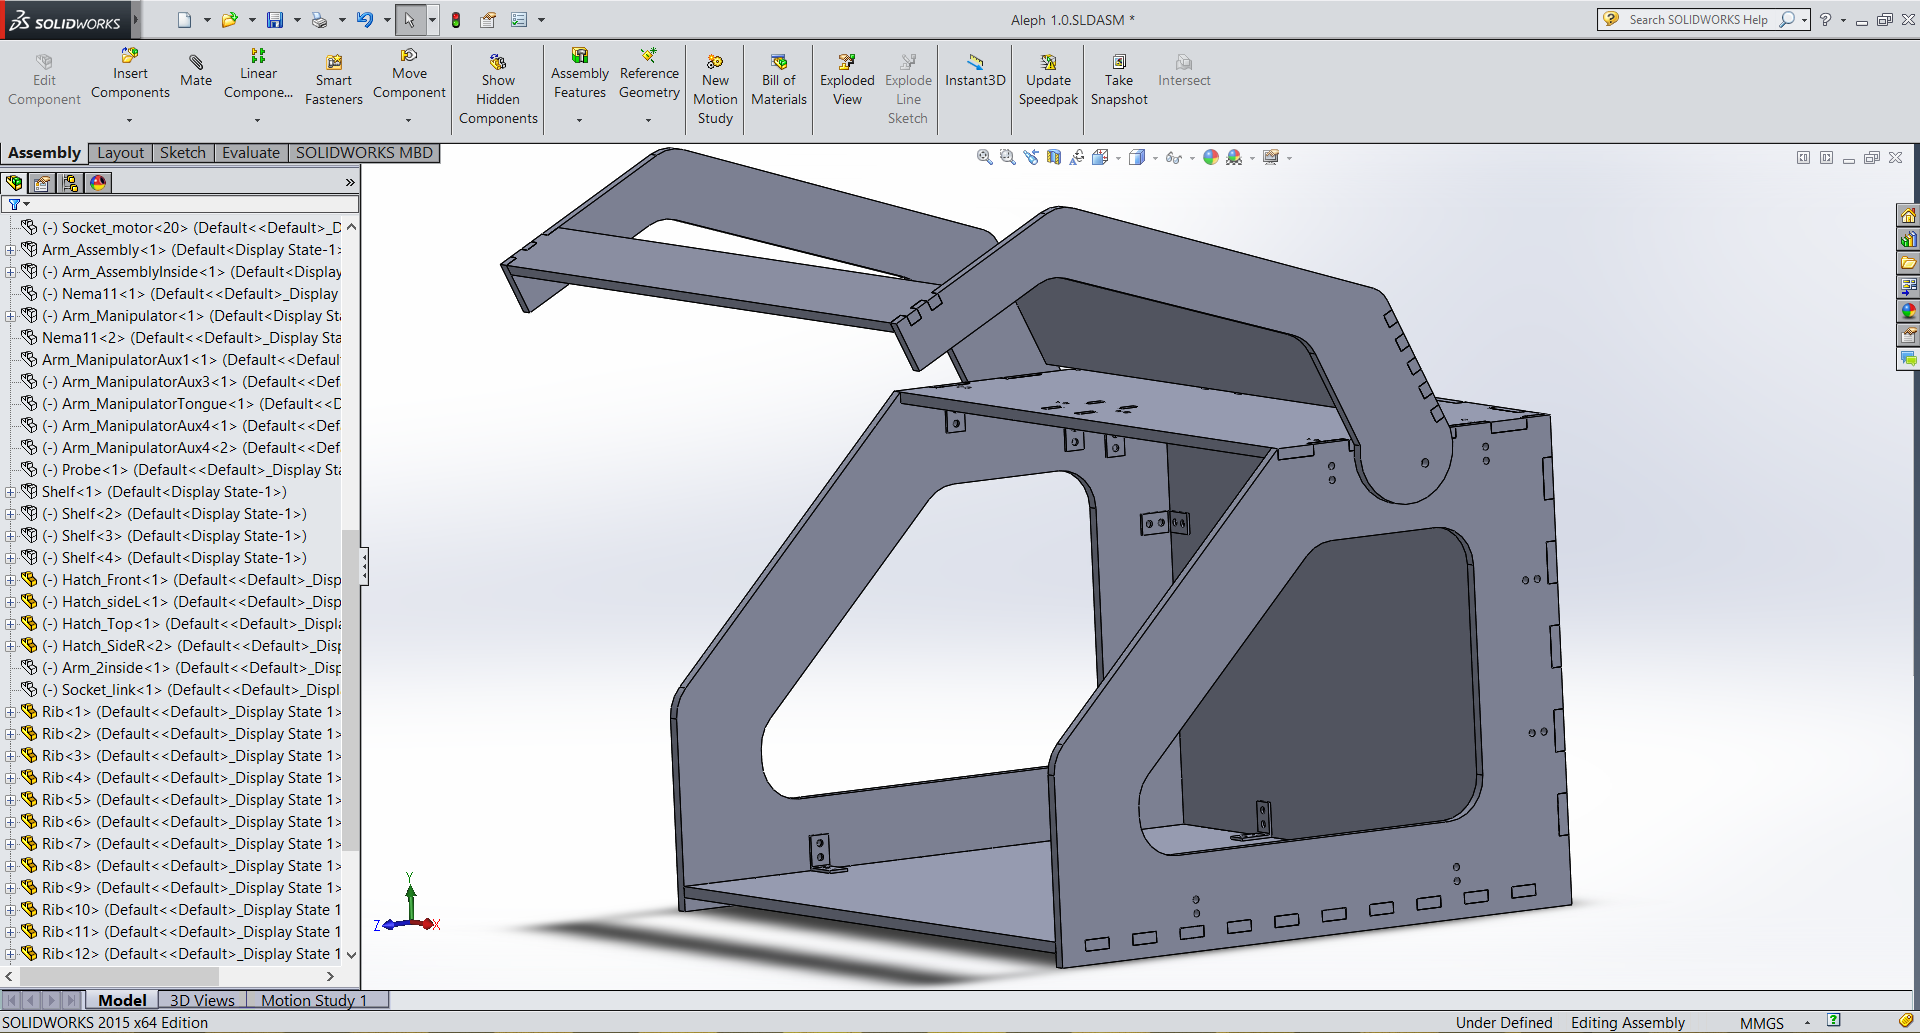Switch to the Layout tab
The height and width of the screenshot is (1033, 1920).
[121, 152]
